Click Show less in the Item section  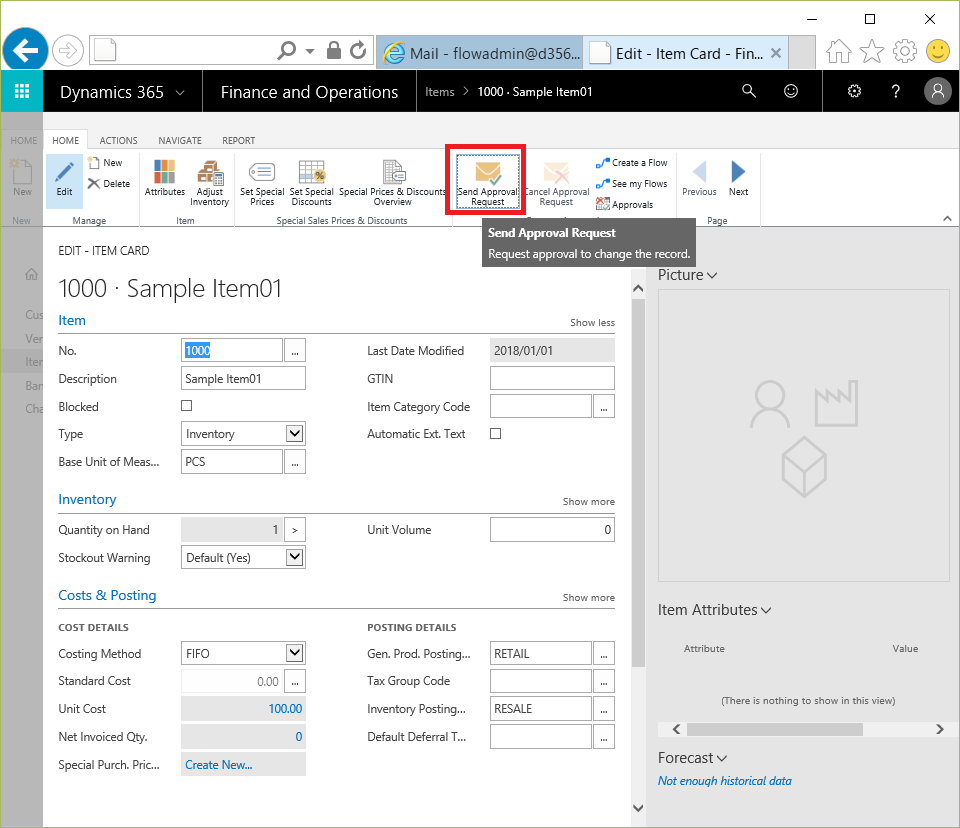pos(592,323)
